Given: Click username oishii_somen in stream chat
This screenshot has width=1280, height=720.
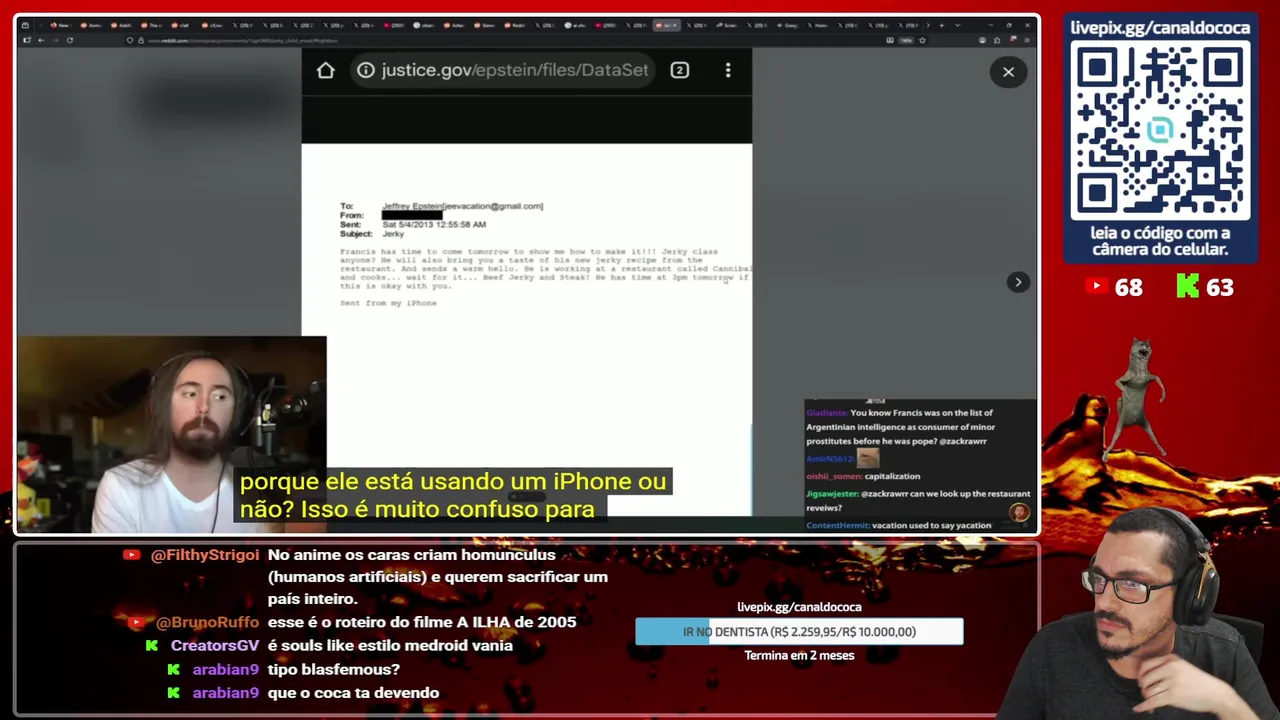Looking at the screenshot, I should pyautogui.click(x=834, y=477).
